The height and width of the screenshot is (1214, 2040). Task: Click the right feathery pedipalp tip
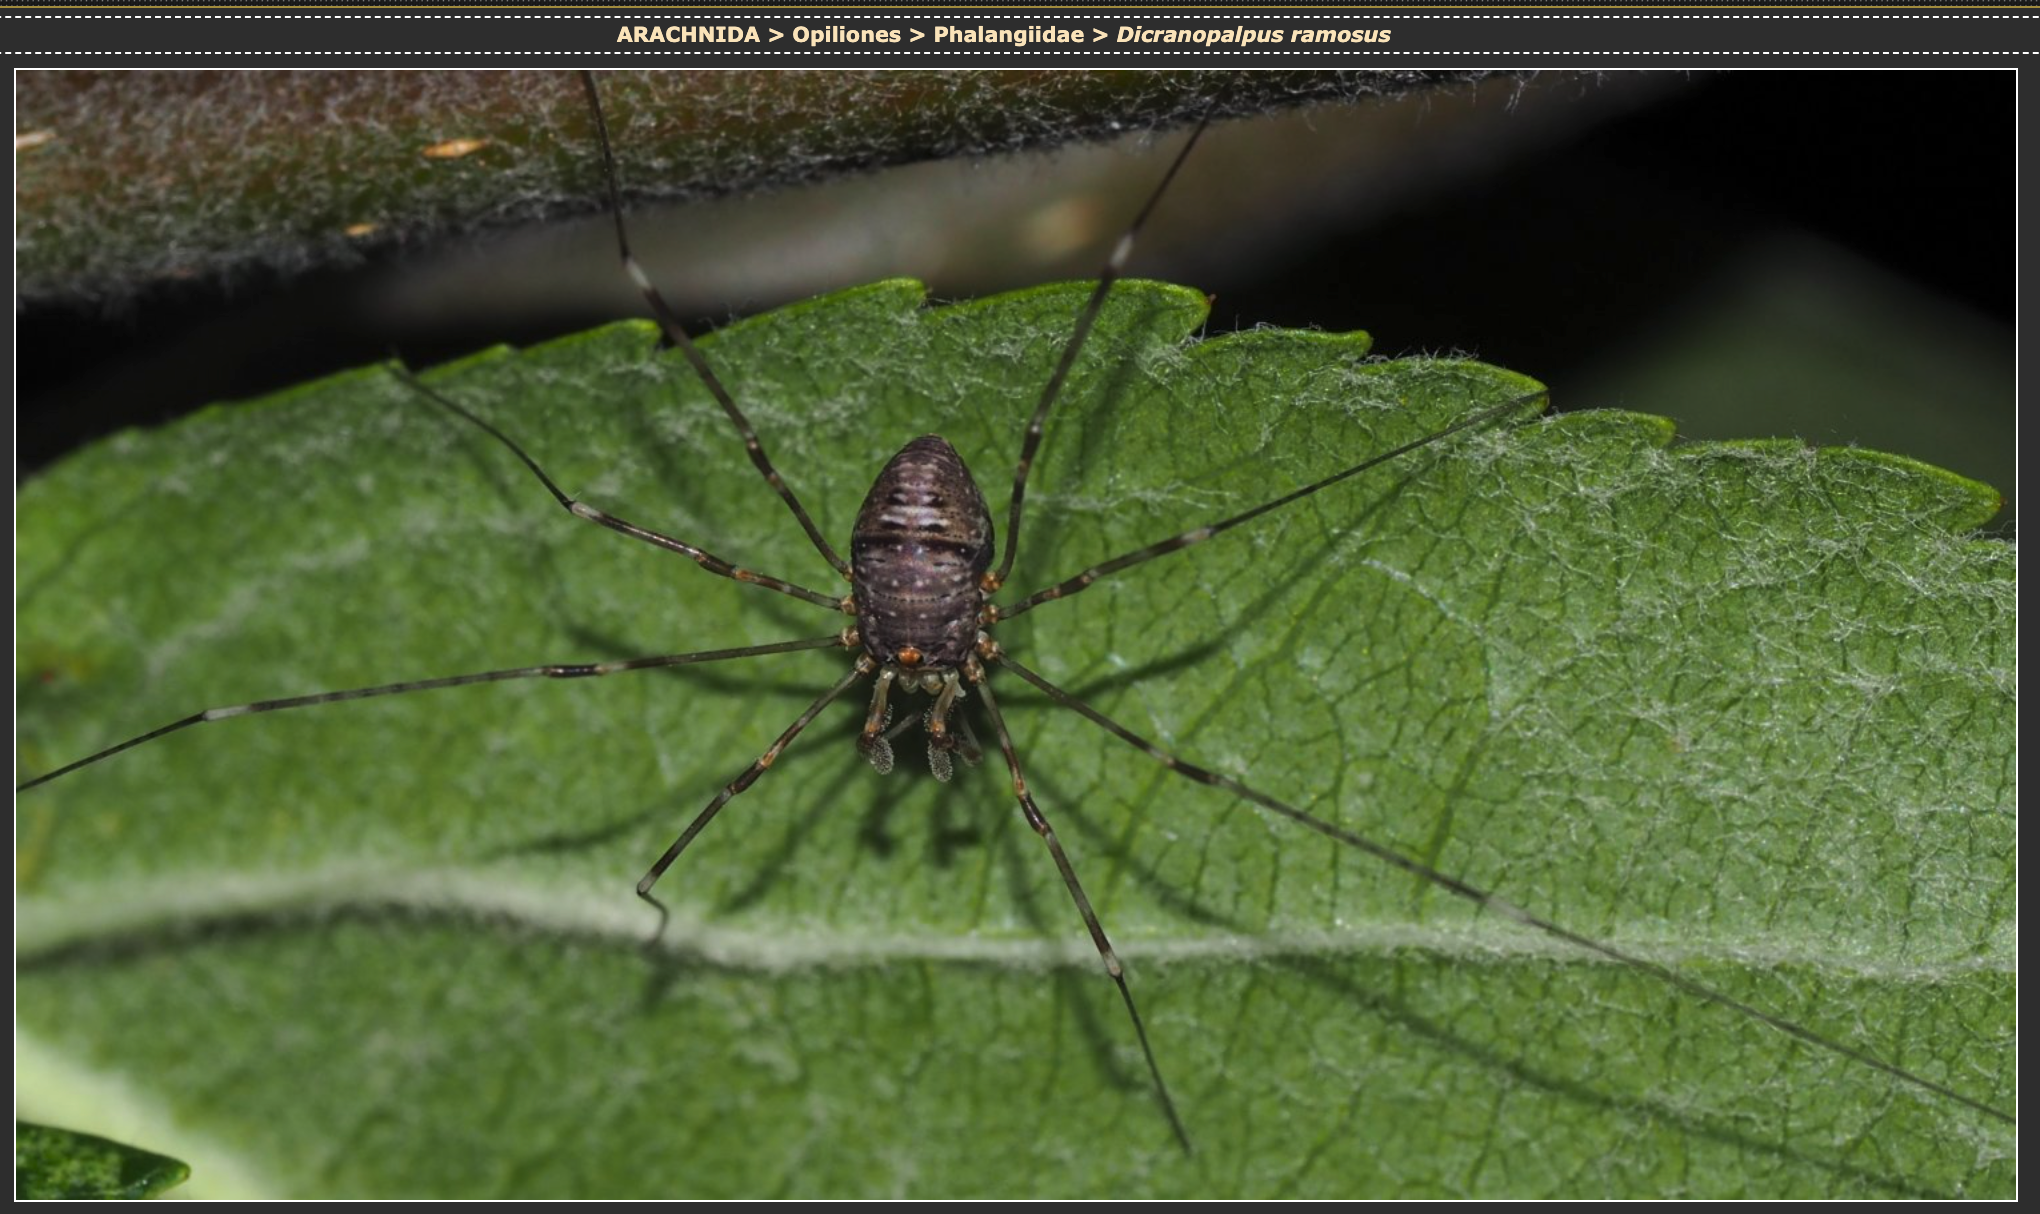(x=940, y=760)
